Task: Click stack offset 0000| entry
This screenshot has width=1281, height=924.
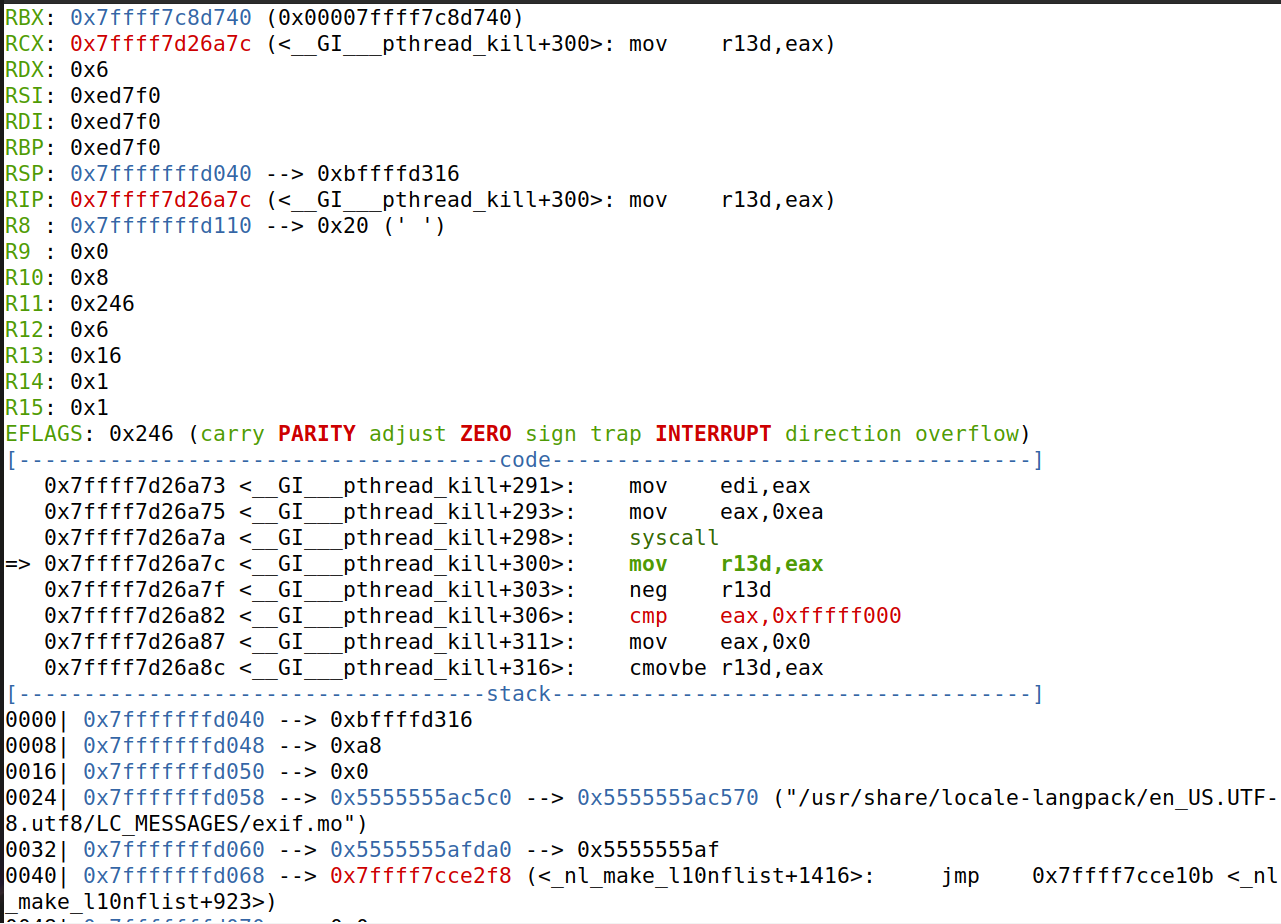Action: click(x=38, y=720)
